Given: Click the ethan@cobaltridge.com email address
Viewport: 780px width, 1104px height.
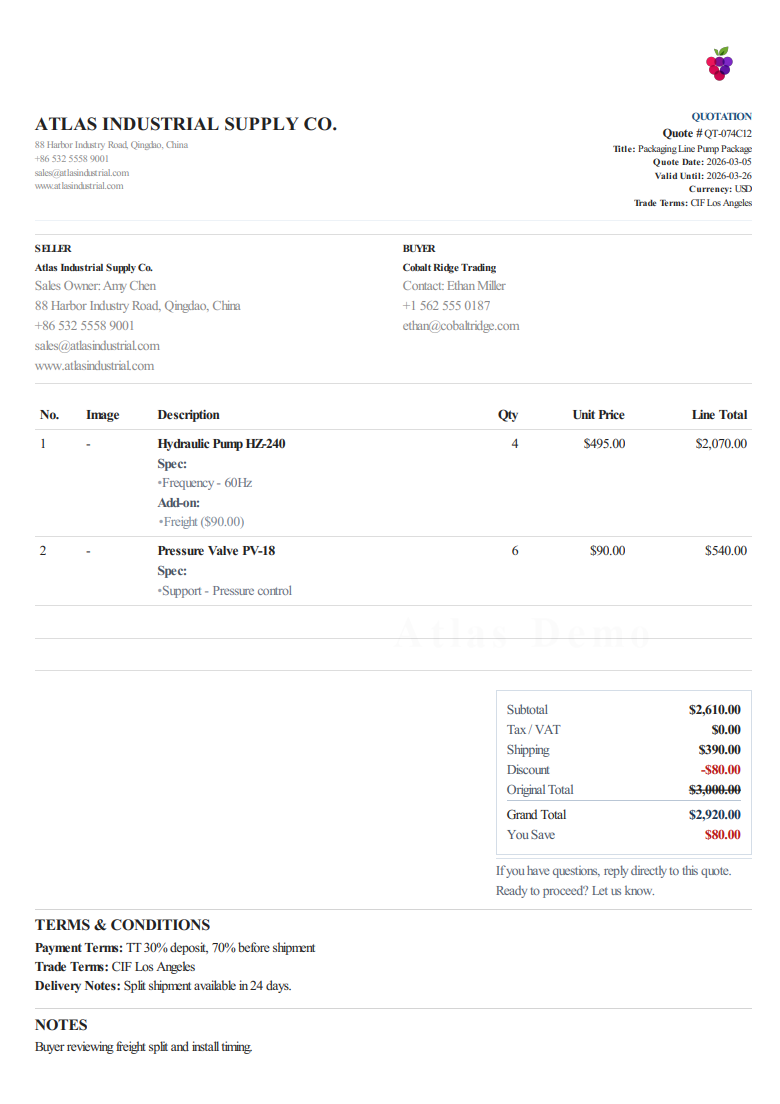Looking at the screenshot, I should coord(461,326).
